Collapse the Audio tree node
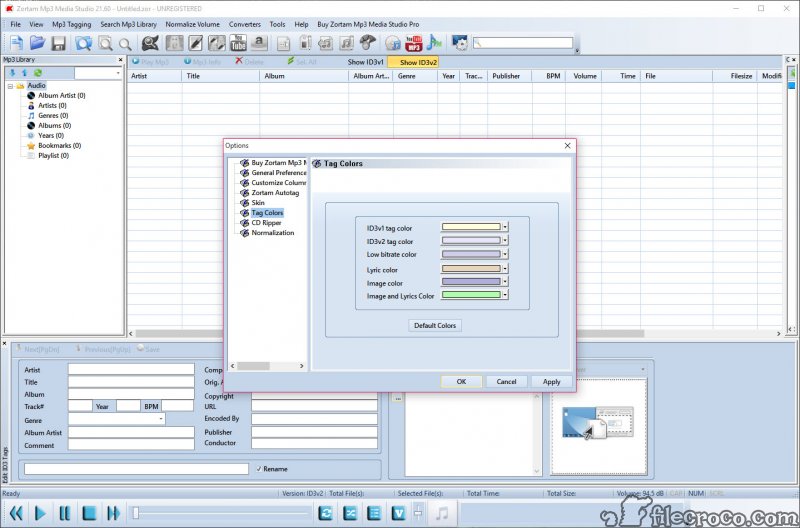Screen dimensions: 800x528 tap(10, 86)
